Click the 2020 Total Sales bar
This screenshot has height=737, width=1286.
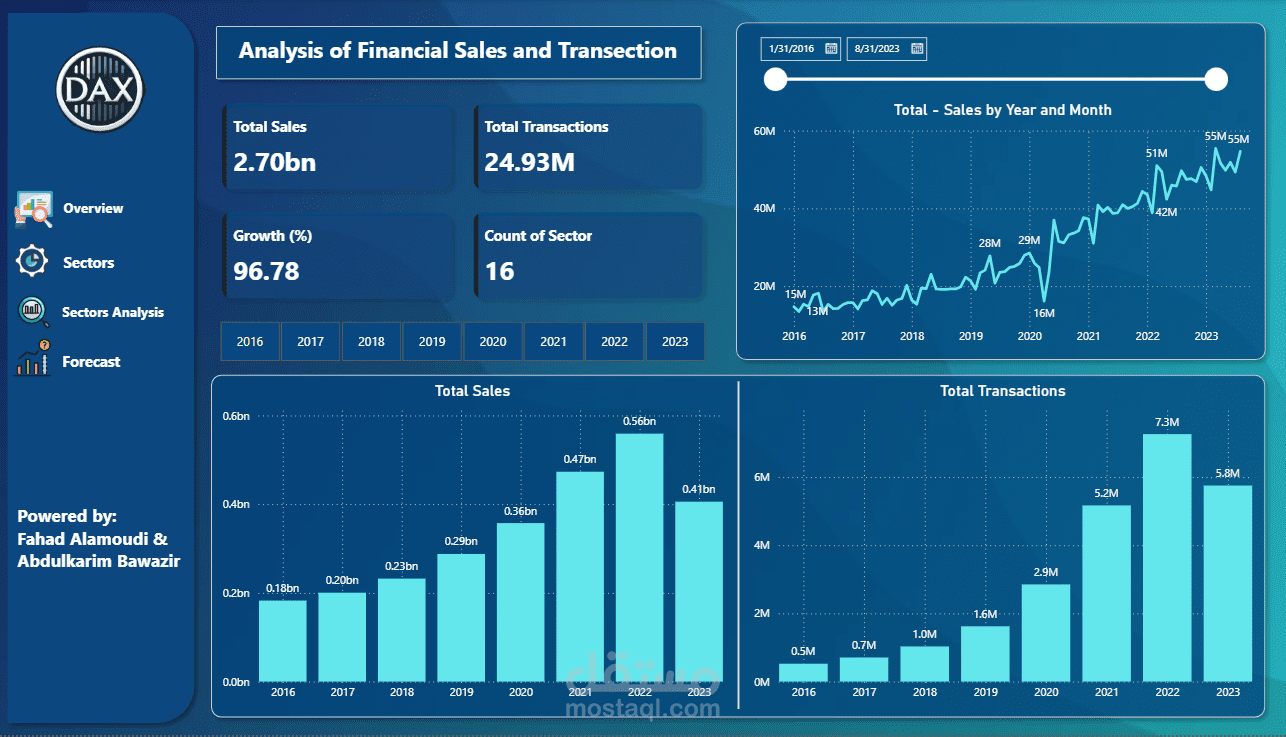coord(520,602)
